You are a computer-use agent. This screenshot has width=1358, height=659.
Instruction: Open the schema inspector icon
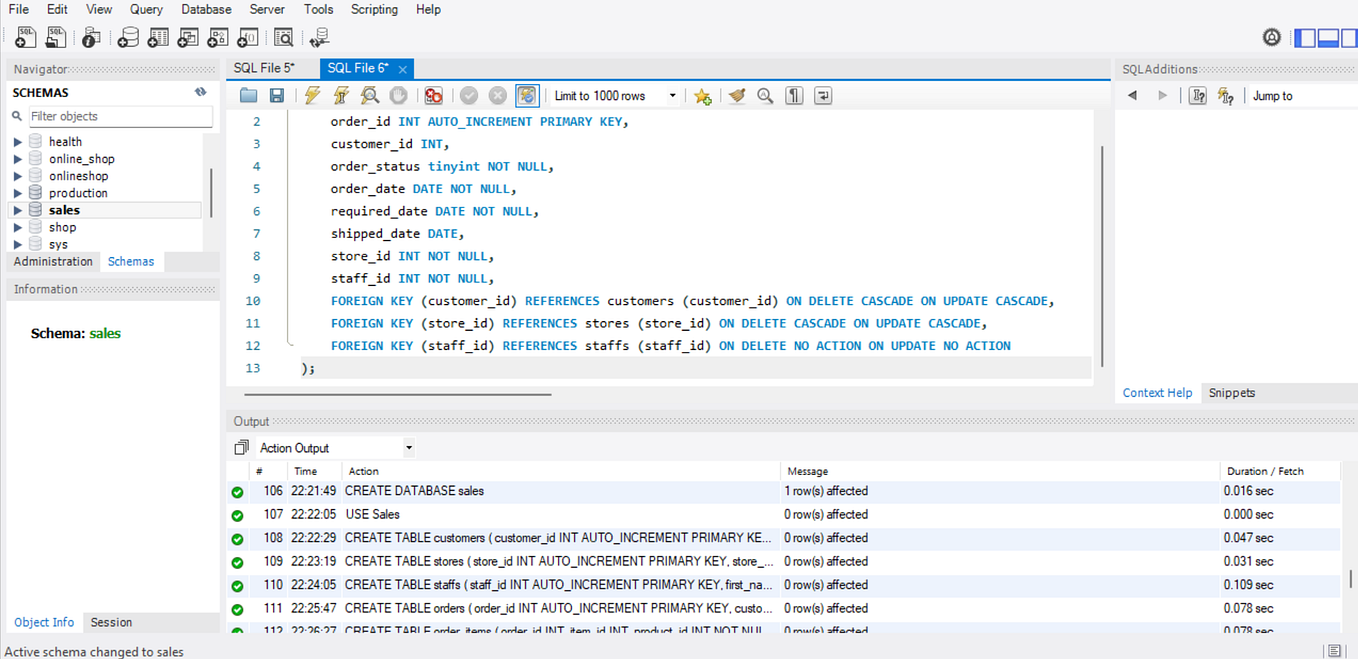click(91, 37)
